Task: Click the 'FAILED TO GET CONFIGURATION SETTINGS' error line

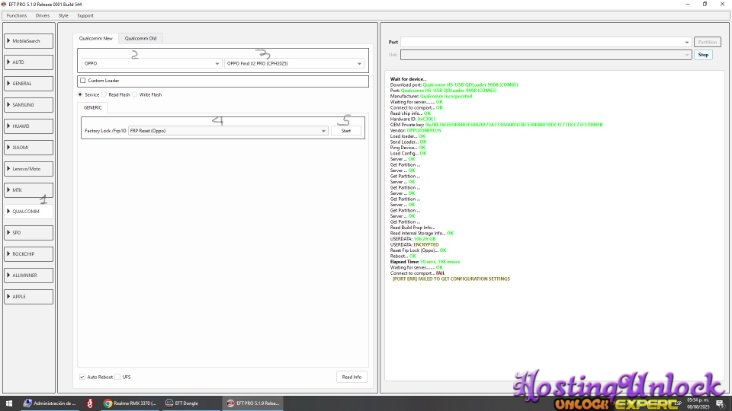Action: coord(451,279)
